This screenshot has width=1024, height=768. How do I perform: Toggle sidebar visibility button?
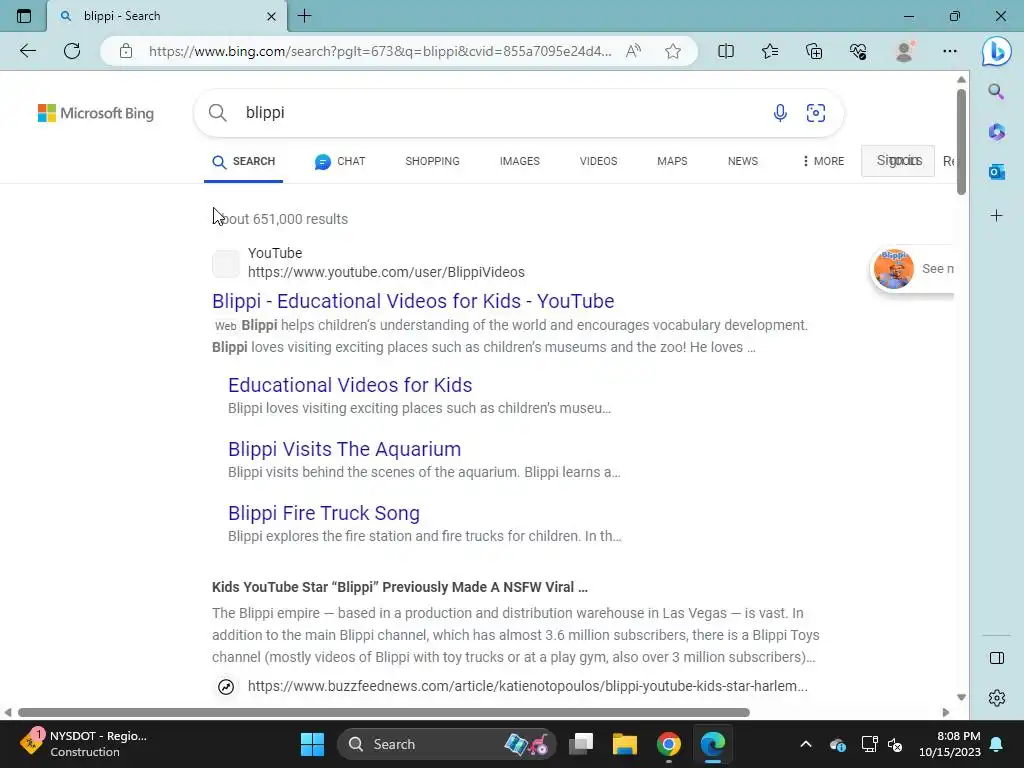tap(997, 658)
